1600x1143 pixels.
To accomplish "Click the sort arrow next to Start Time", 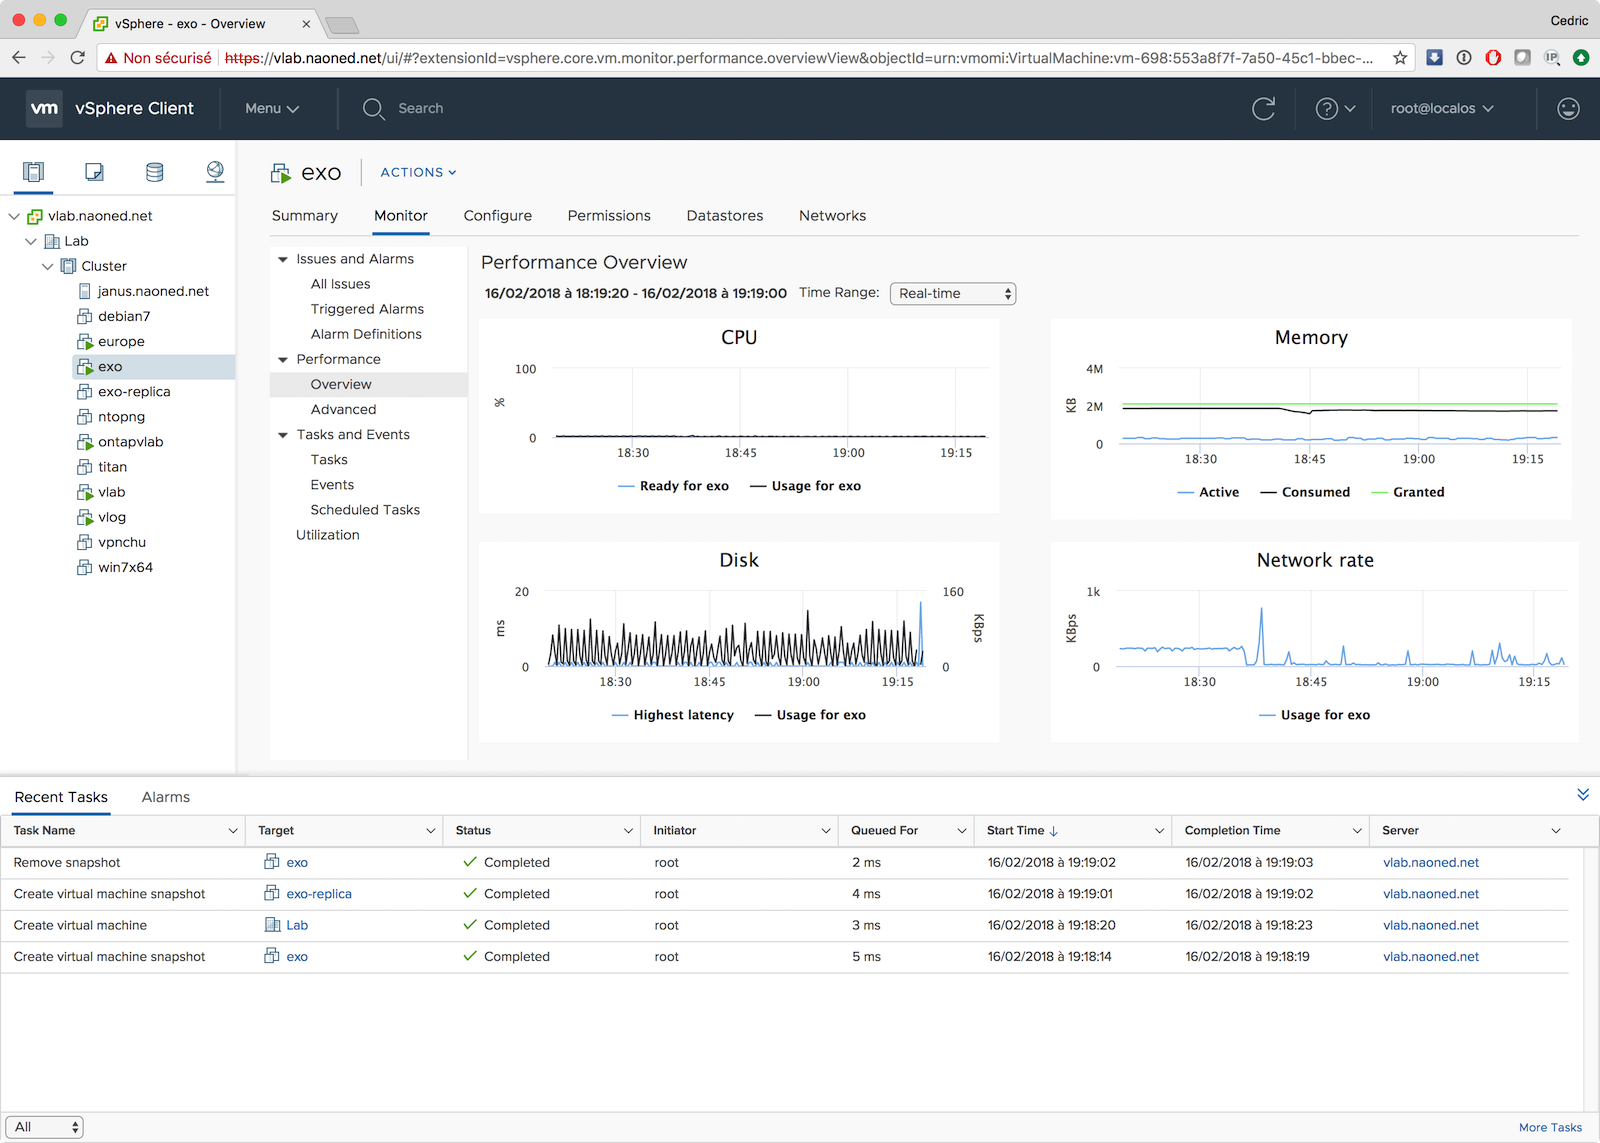I will 1054,831.
